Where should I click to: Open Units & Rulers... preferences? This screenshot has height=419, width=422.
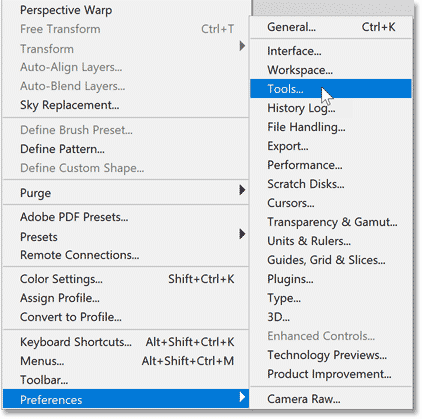tap(331, 241)
